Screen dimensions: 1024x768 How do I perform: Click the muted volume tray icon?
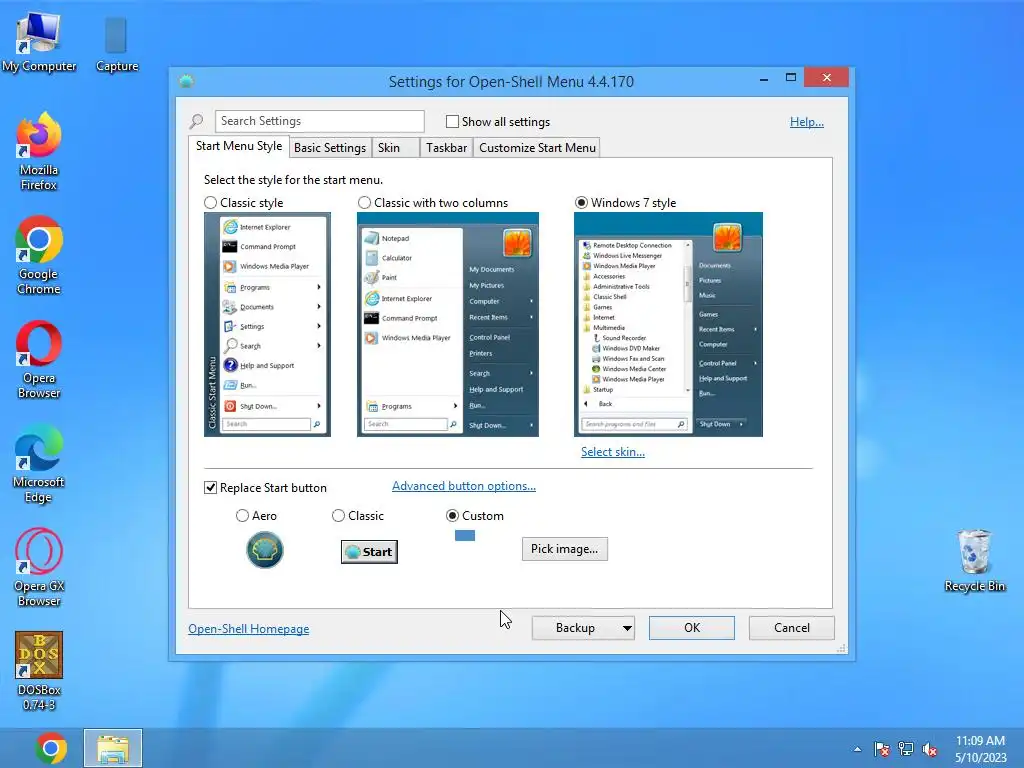(930, 749)
